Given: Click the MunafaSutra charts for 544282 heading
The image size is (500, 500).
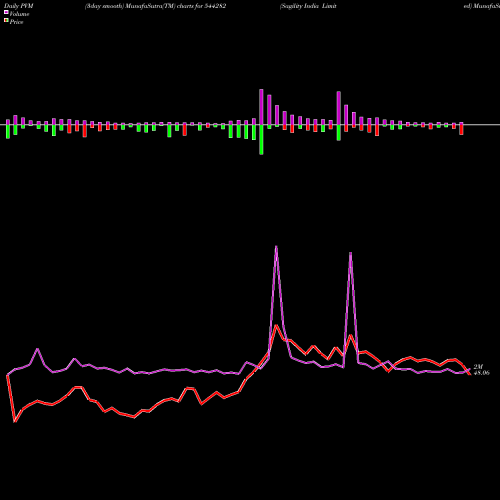Looking at the screenshot, I should pos(155,6).
